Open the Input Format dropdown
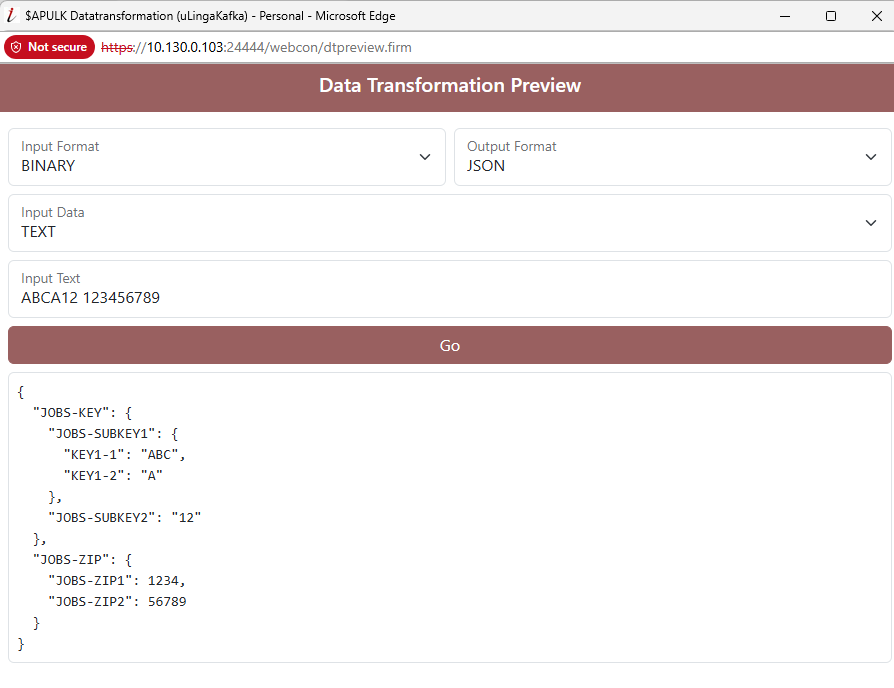 pos(226,157)
